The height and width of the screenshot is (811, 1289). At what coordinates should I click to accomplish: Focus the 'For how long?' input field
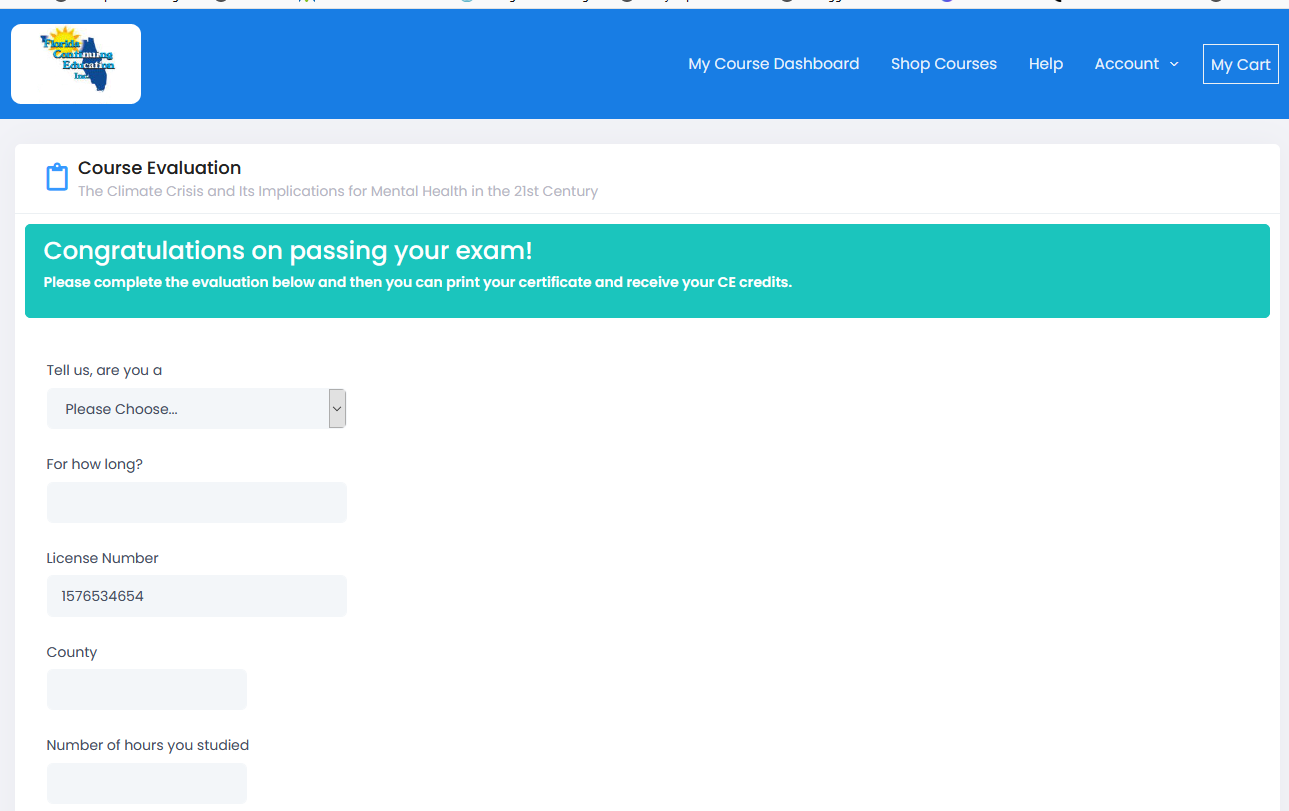click(196, 502)
